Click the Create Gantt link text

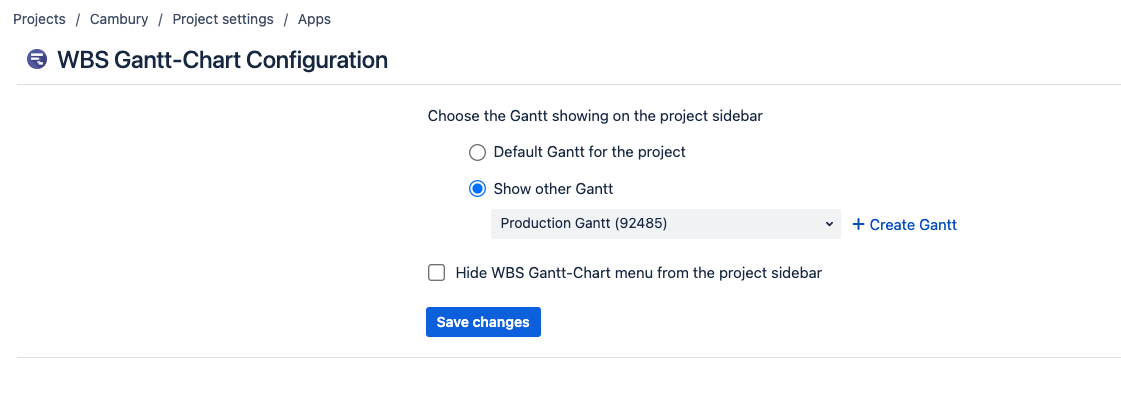pos(913,225)
